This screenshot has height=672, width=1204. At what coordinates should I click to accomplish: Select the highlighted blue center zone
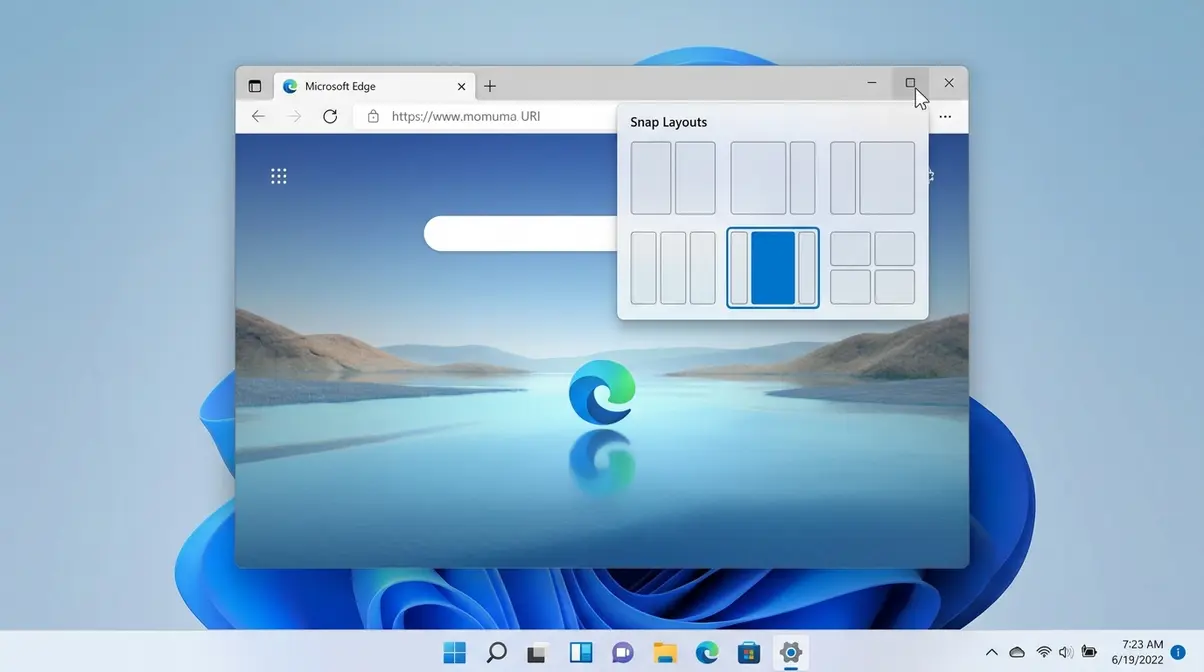[773, 268]
